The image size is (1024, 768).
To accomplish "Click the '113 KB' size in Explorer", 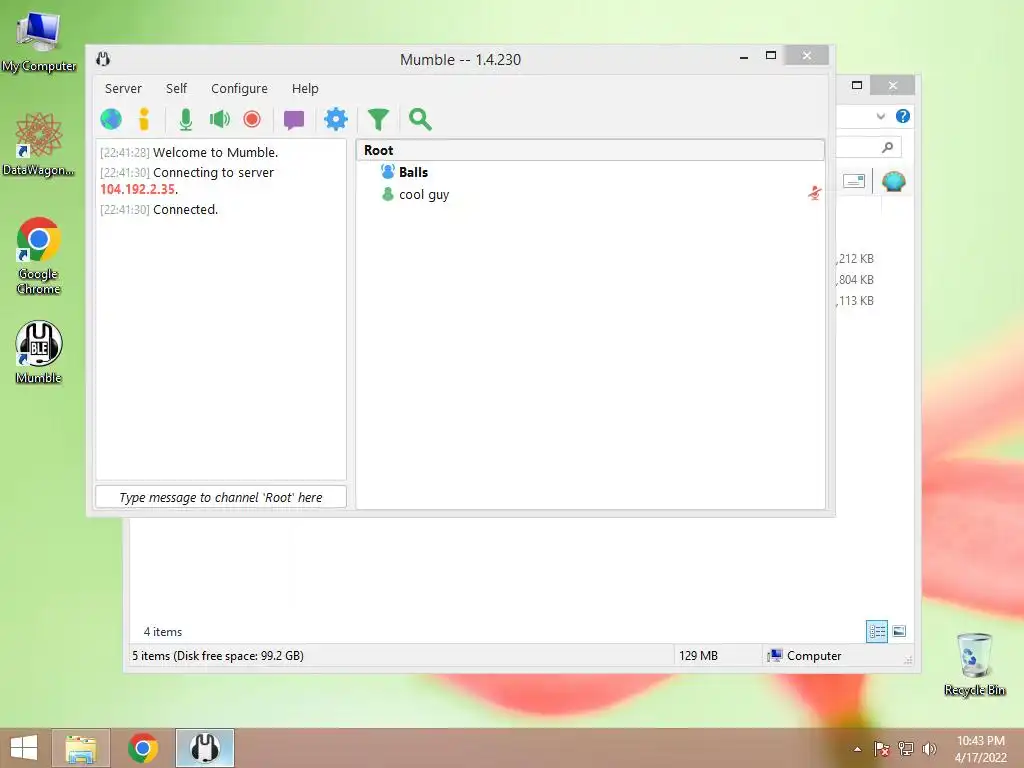I will 856,300.
